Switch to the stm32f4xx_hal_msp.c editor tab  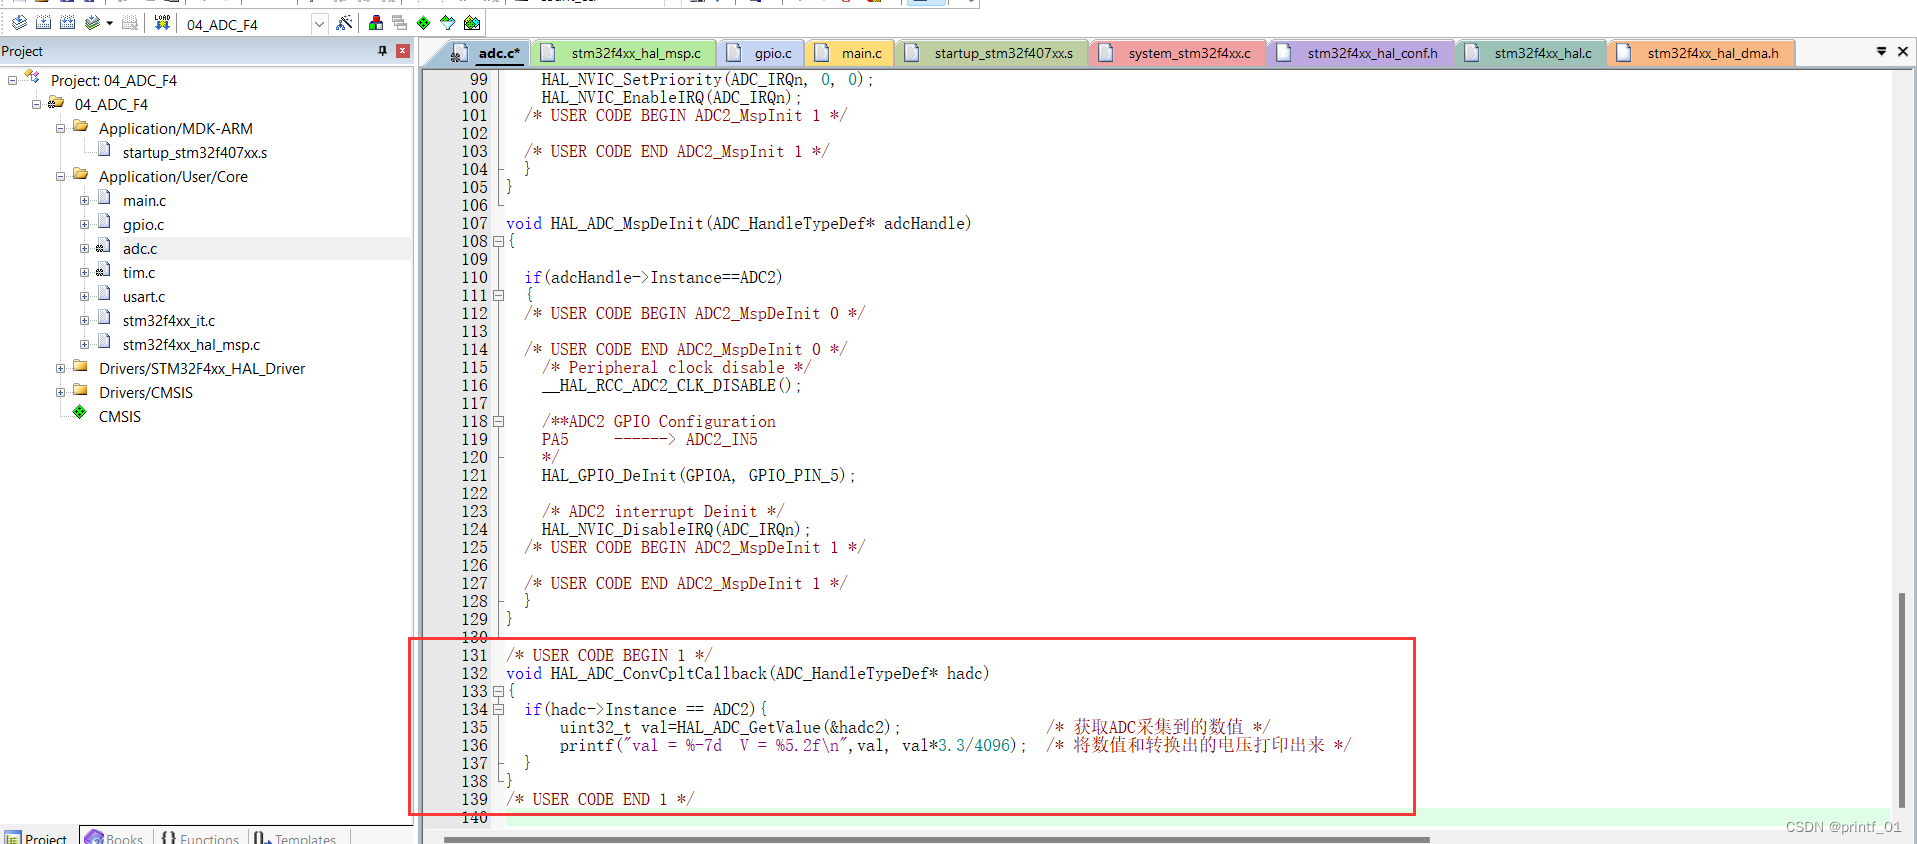[x=623, y=53]
